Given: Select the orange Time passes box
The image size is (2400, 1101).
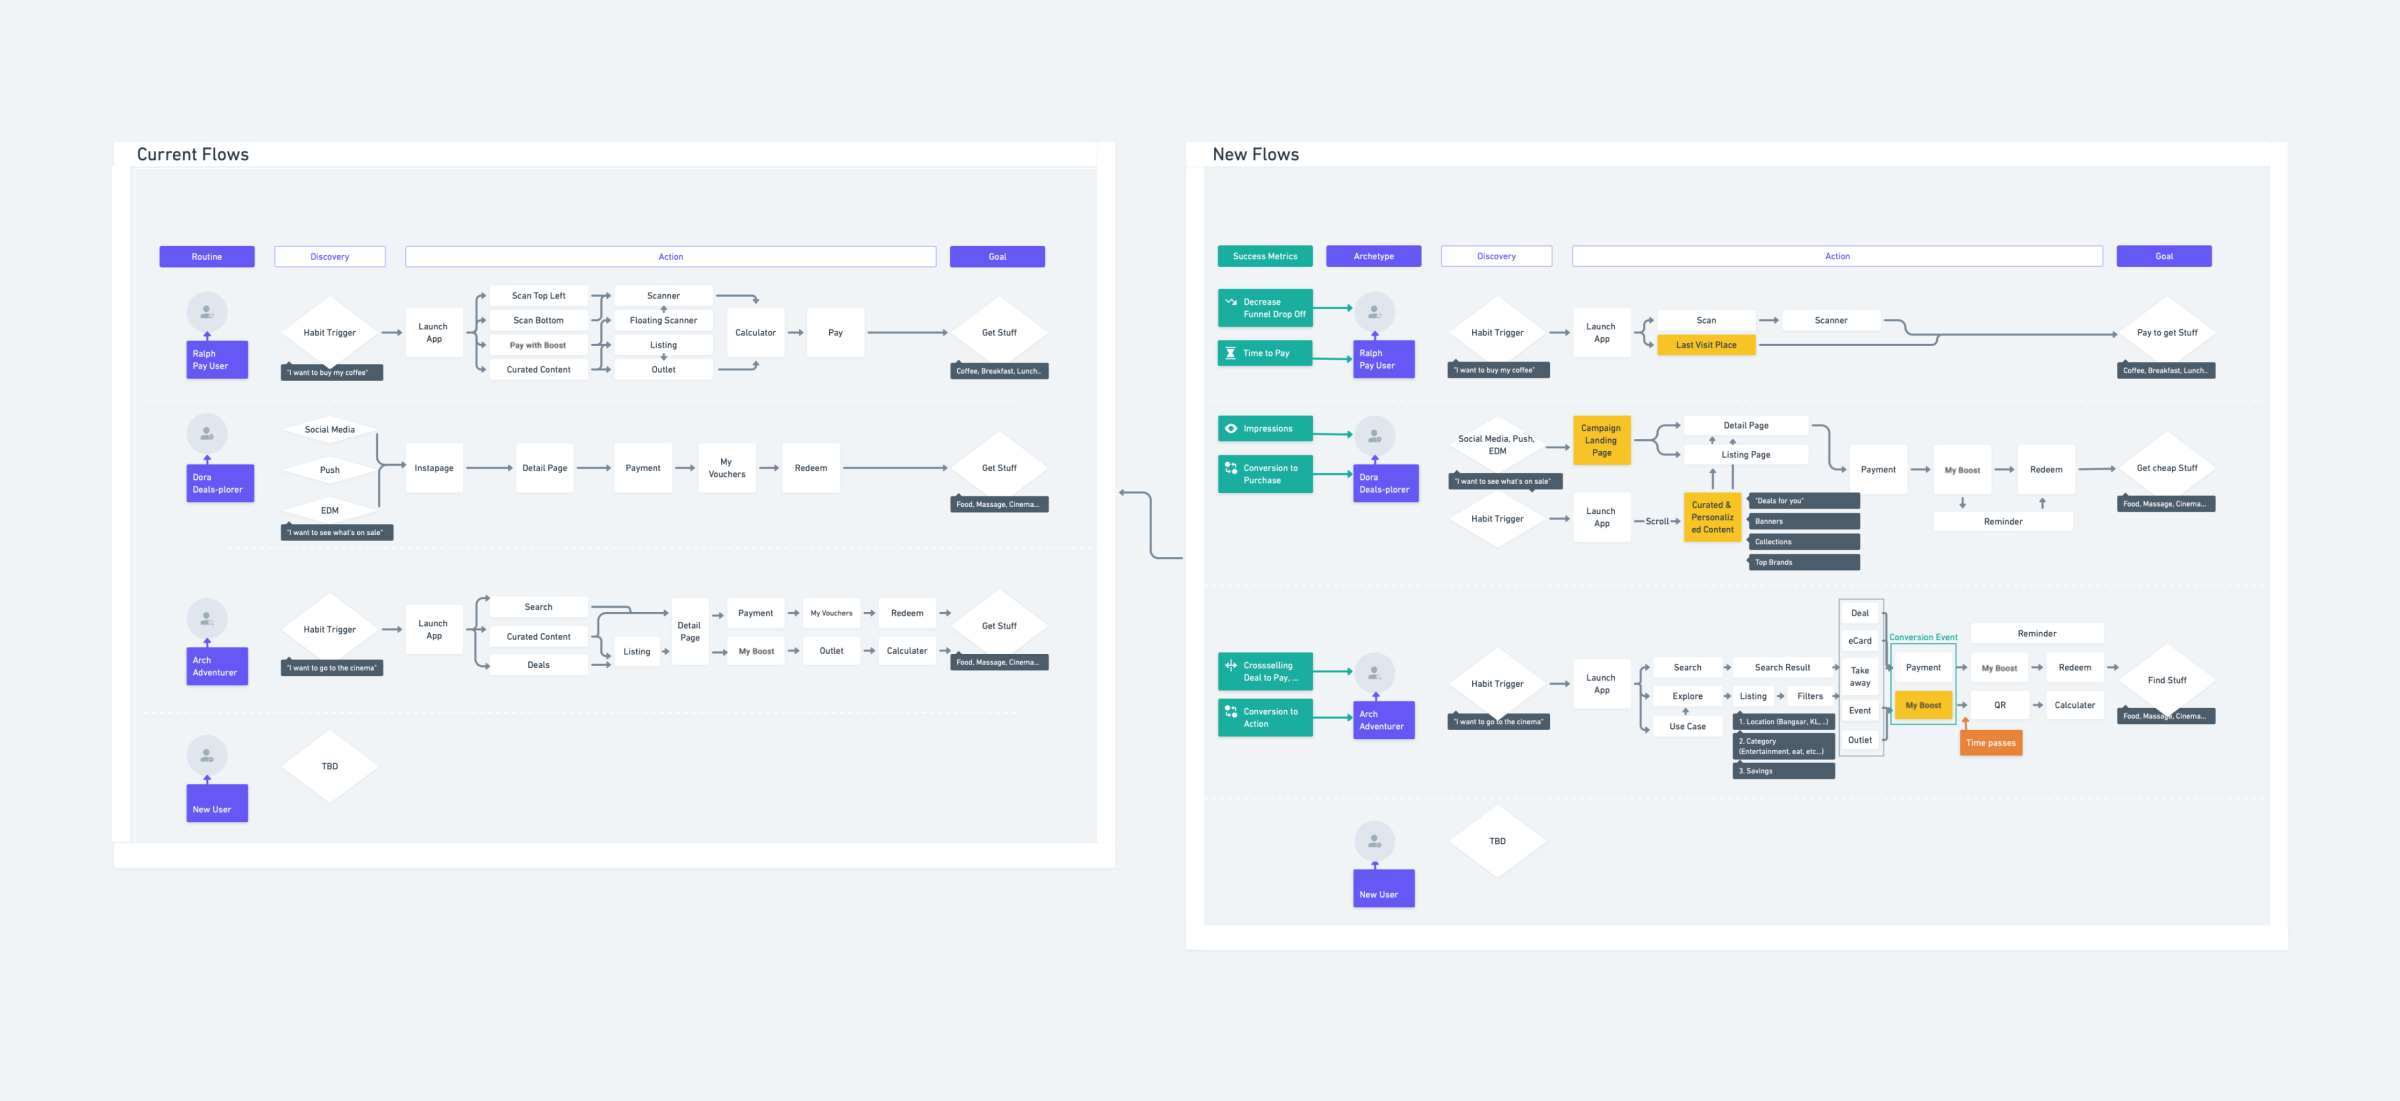Looking at the screenshot, I should click(1990, 742).
